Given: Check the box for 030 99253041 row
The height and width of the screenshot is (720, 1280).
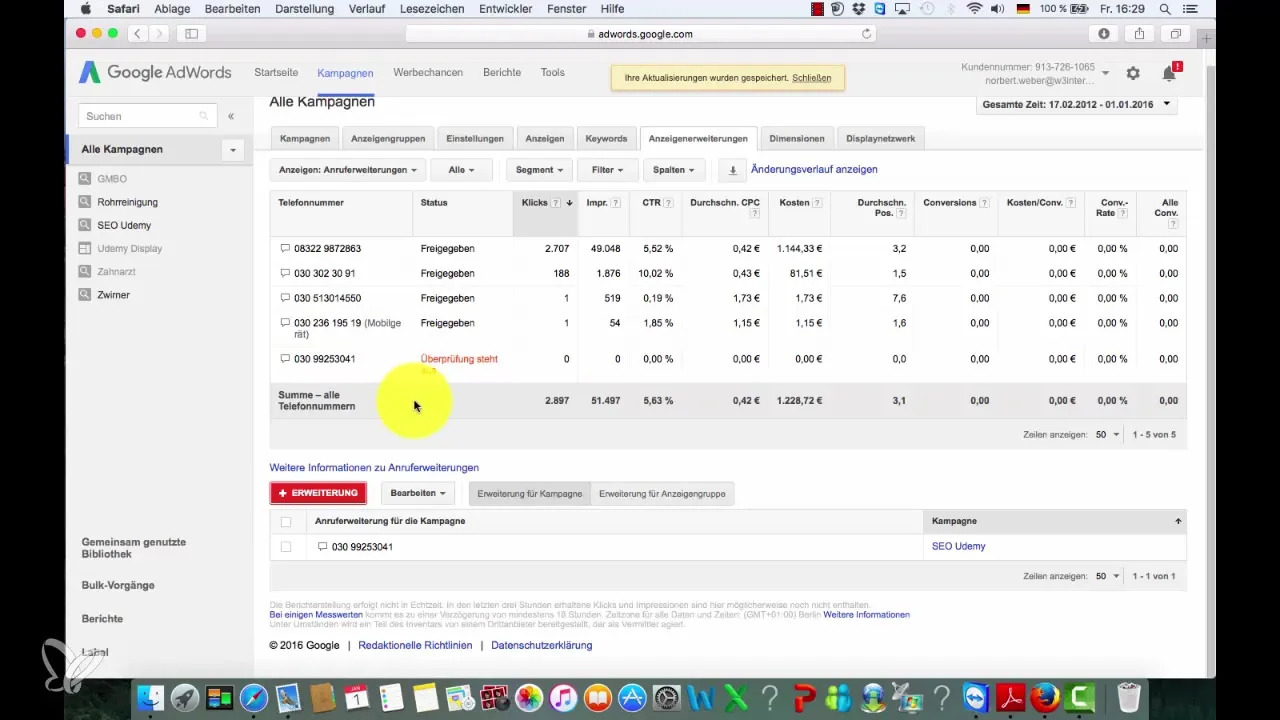Looking at the screenshot, I should pyautogui.click(x=286, y=547).
